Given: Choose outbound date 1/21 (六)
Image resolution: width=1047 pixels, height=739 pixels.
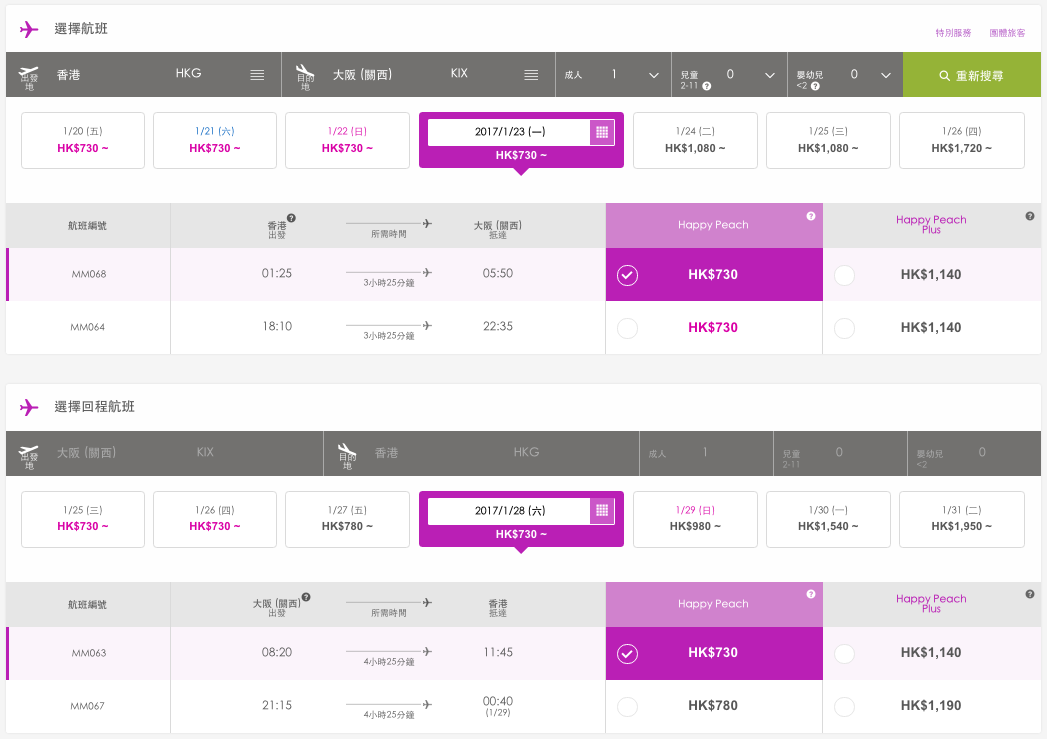Looking at the screenshot, I should click(215, 140).
